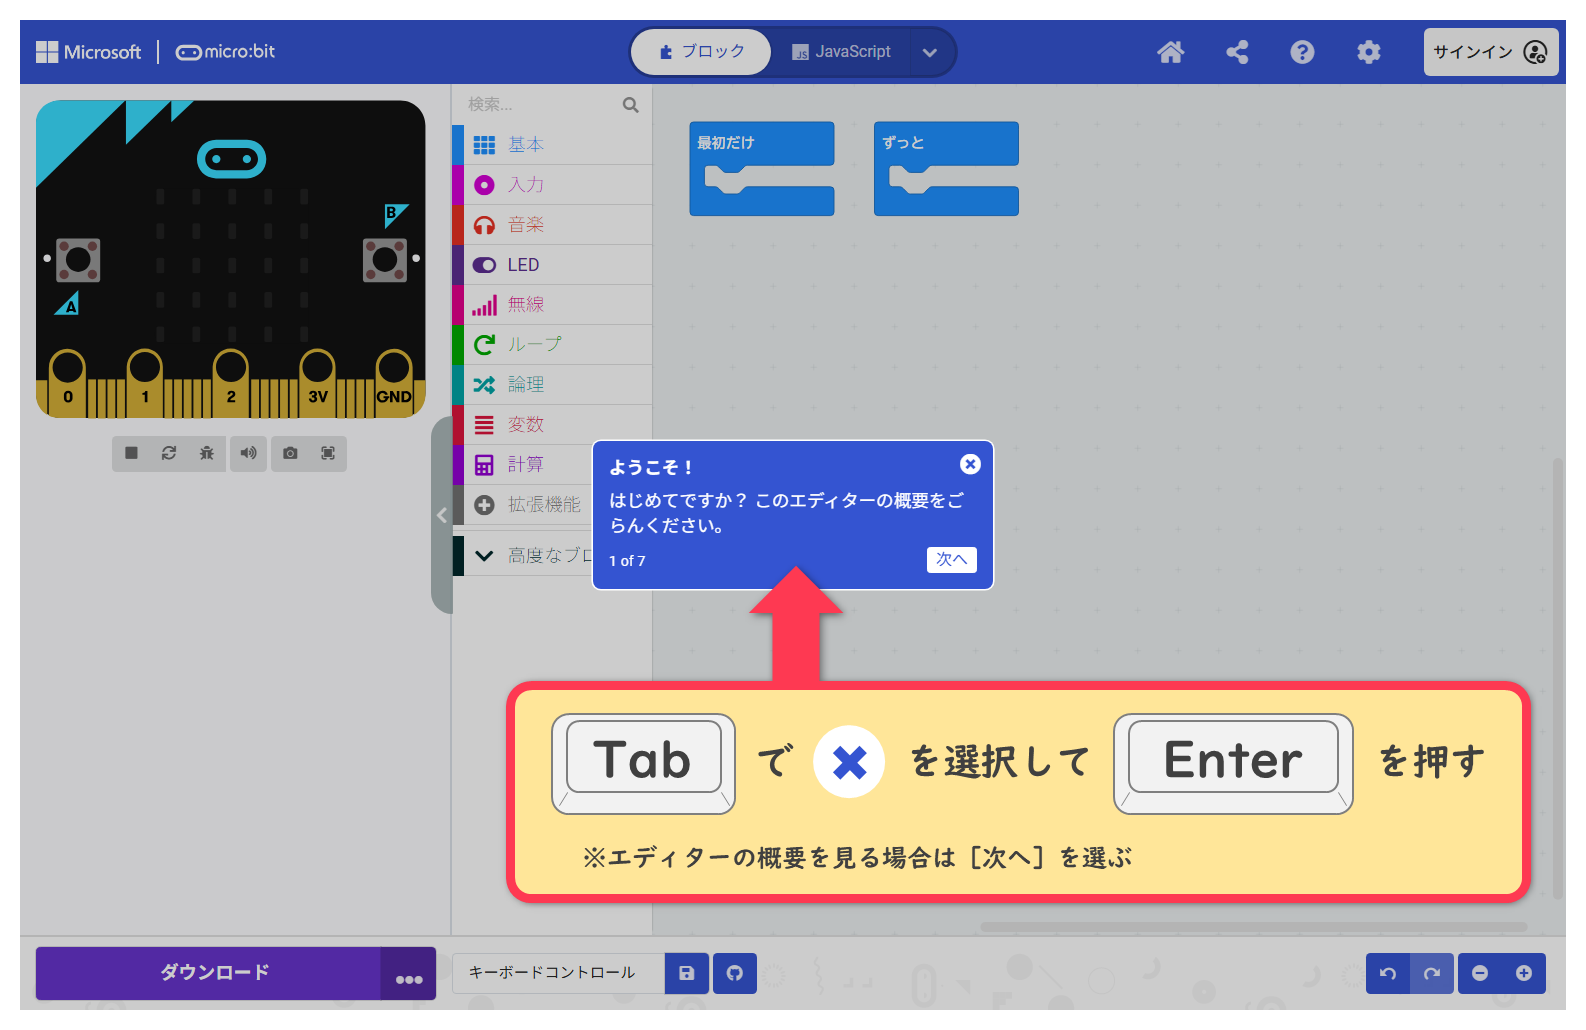
Task: Open the 無線 block category
Action: pos(552,305)
